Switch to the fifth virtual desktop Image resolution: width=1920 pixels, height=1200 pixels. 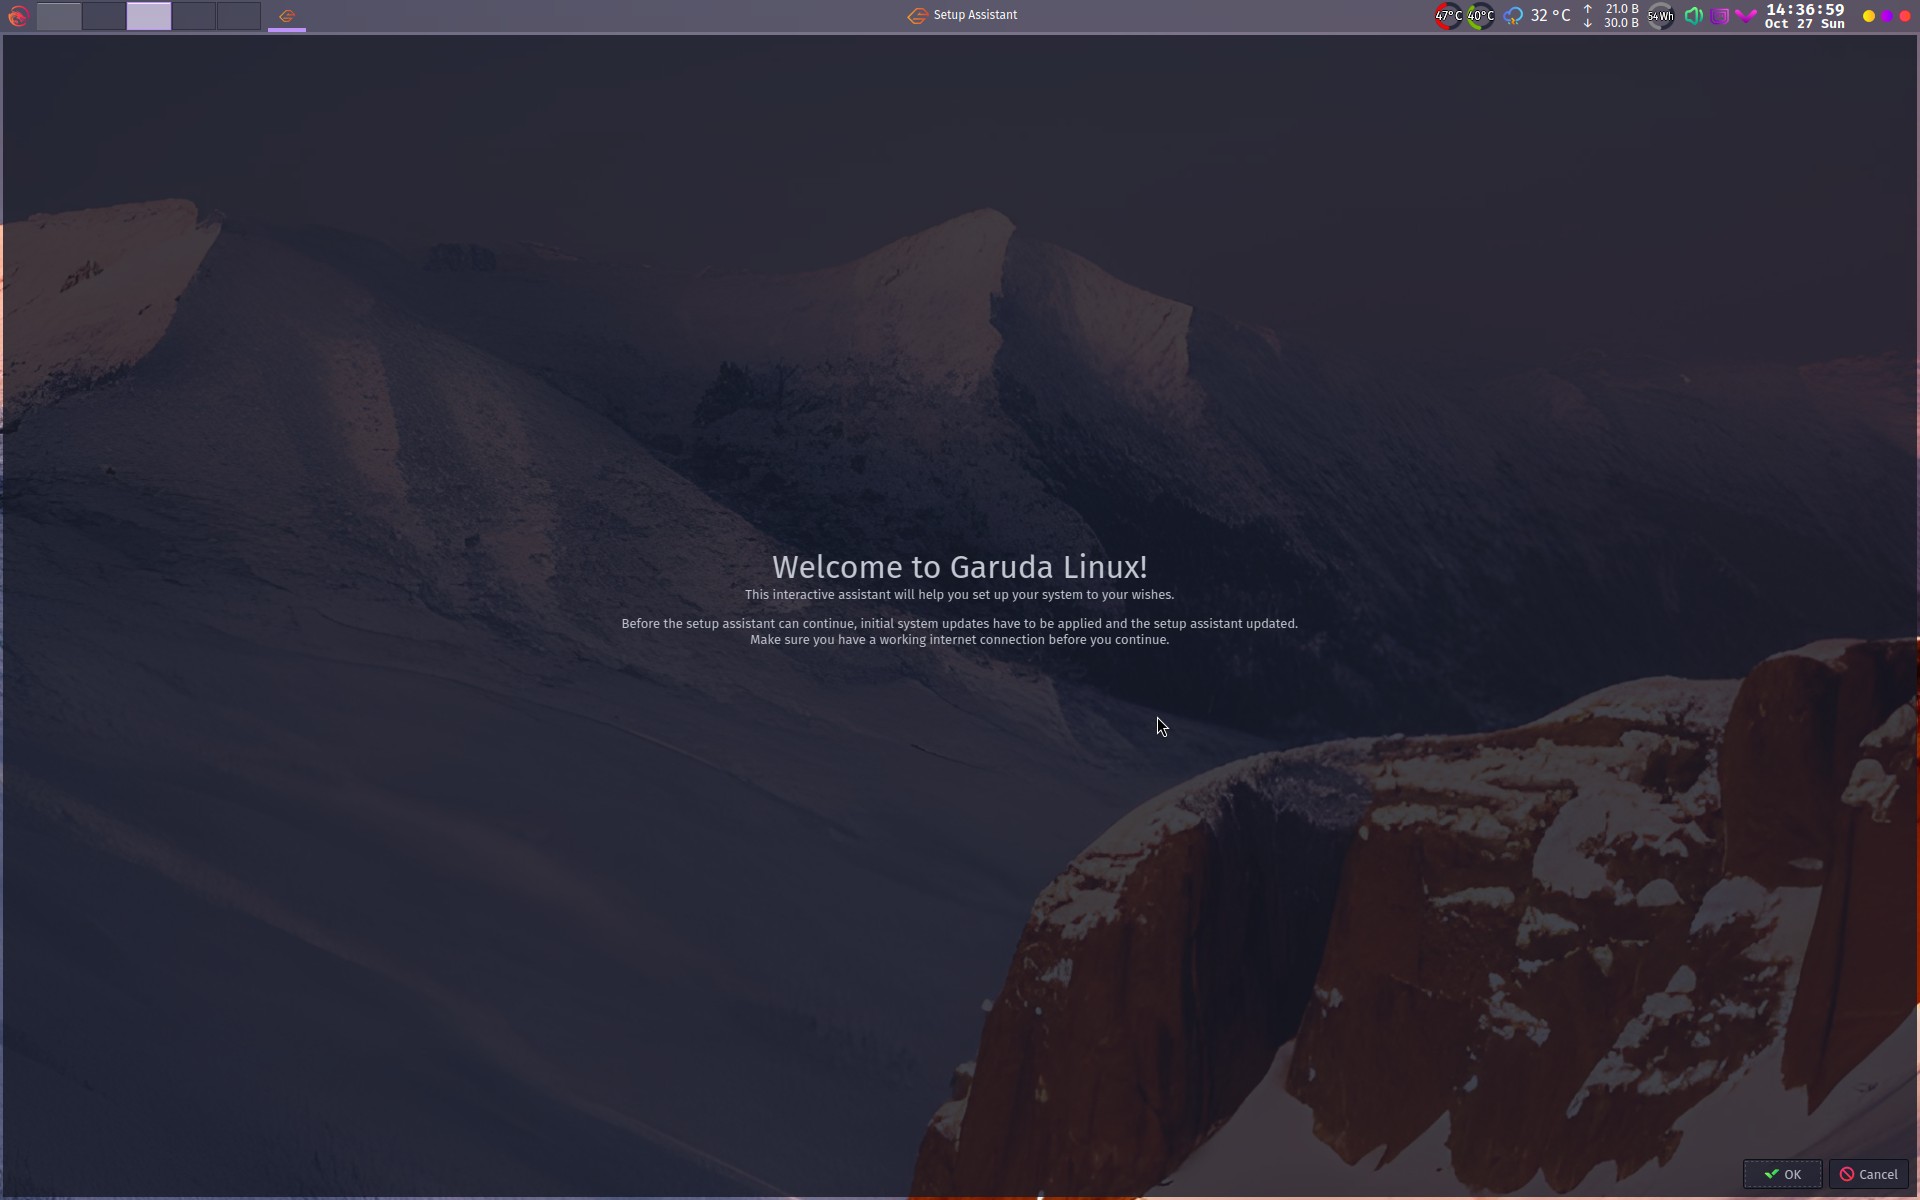(239, 16)
